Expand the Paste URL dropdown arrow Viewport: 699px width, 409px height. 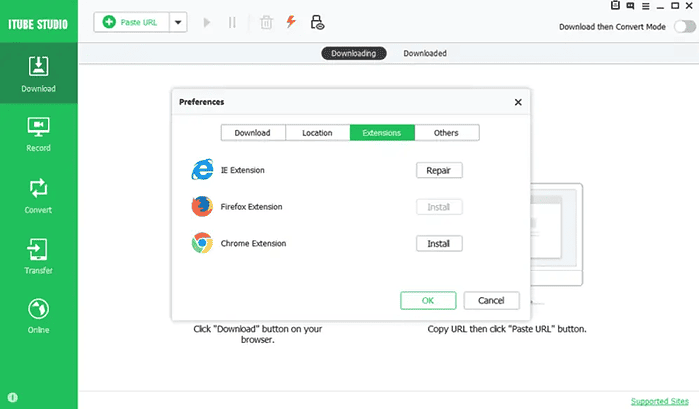click(178, 22)
